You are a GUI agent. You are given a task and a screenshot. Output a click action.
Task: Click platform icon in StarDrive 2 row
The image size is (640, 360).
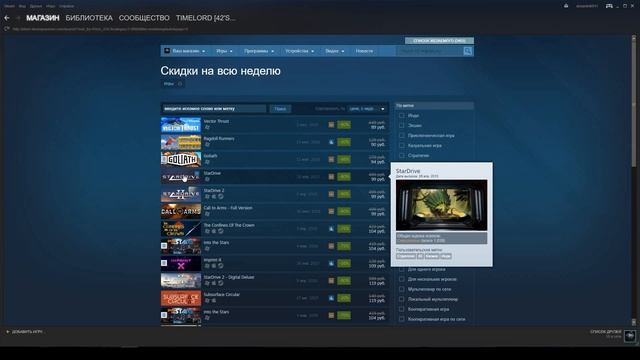(x=331, y=194)
